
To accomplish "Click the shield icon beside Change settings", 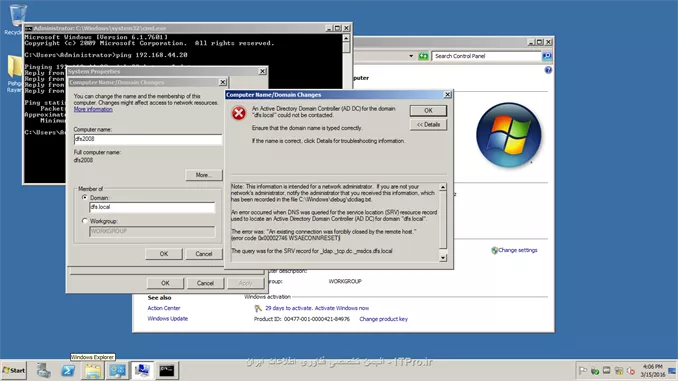I will coord(494,250).
